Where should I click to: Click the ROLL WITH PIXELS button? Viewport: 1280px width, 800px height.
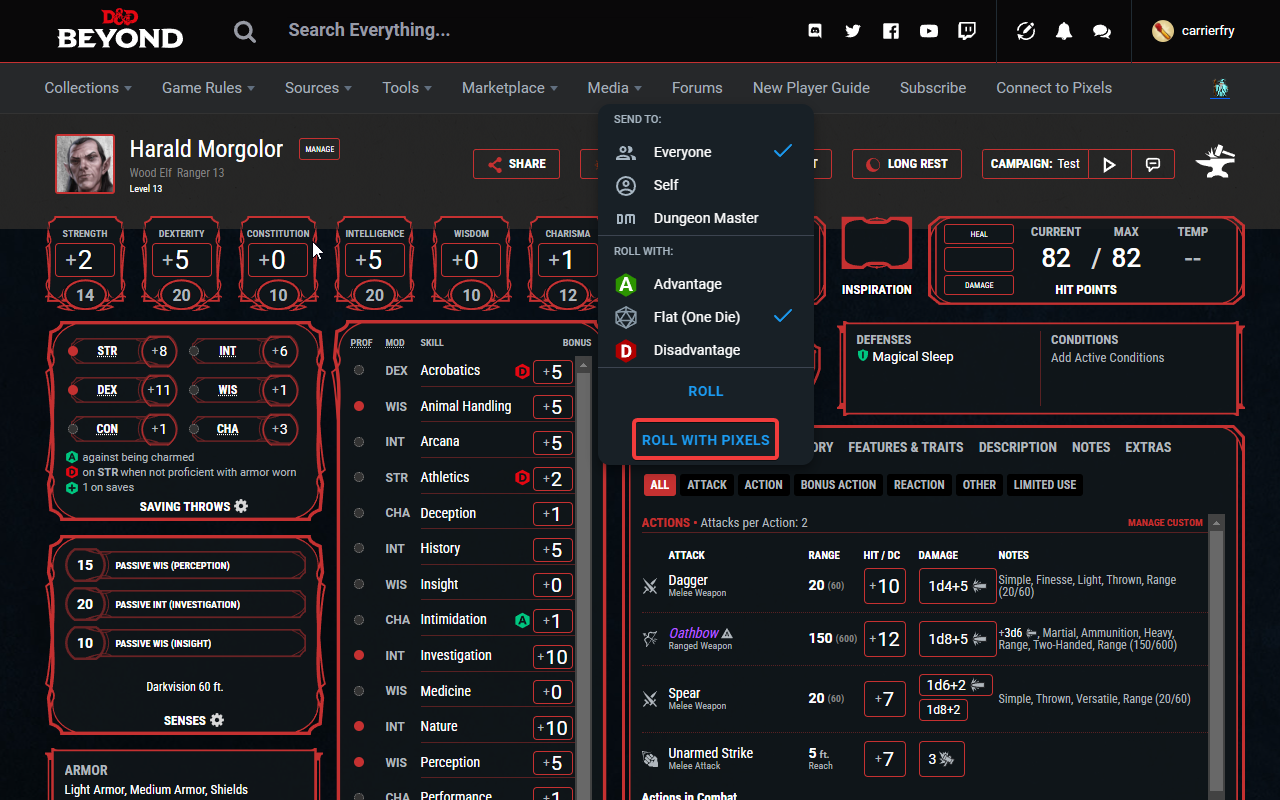point(705,439)
